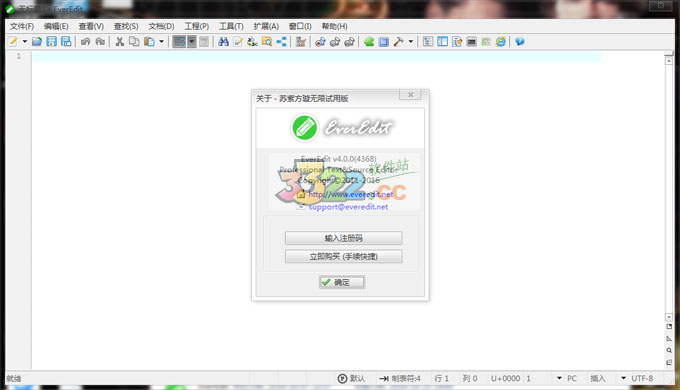Viewport: 680px width, 390px height.
Task: Open the dropdown arrow beside word wrap button
Action: click(x=191, y=42)
